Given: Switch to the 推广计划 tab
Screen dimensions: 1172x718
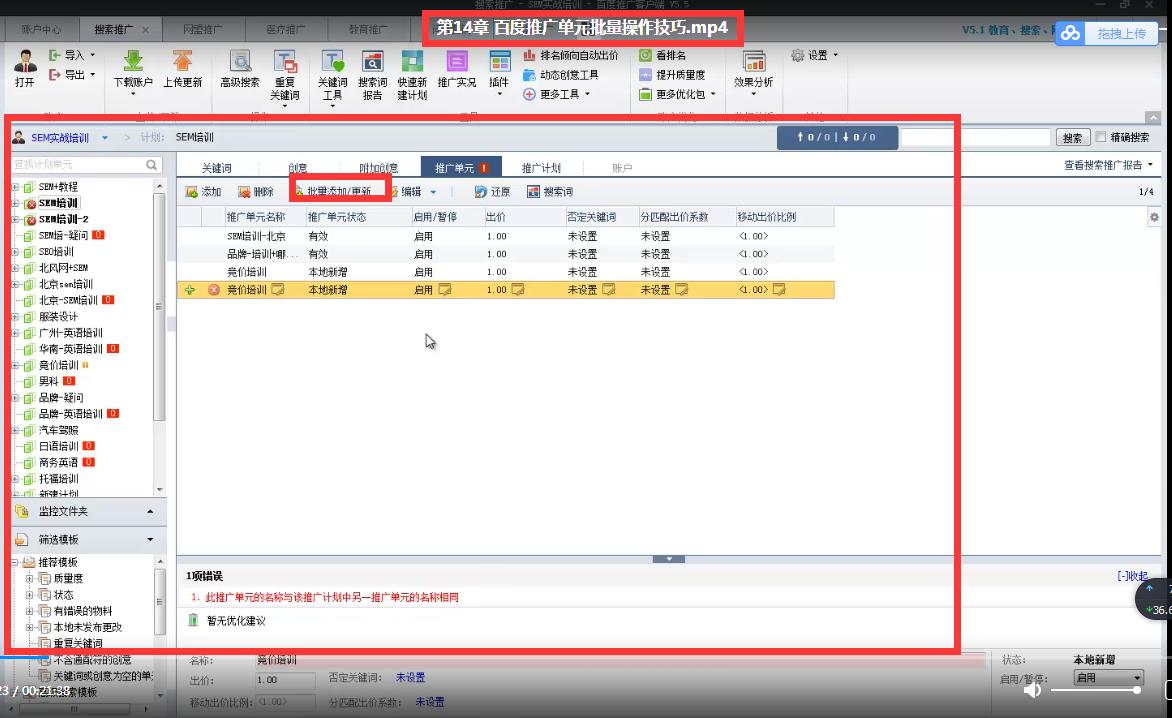Looking at the screenshot, I should click(x=541, y=168).
